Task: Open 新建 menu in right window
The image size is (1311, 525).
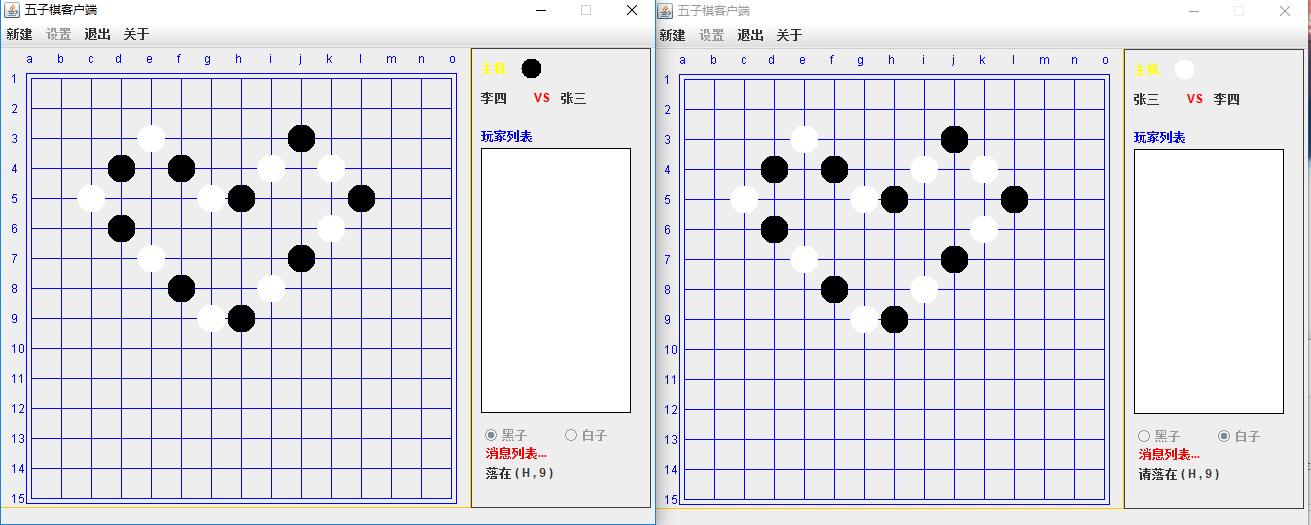Action: tap(672, 35)
